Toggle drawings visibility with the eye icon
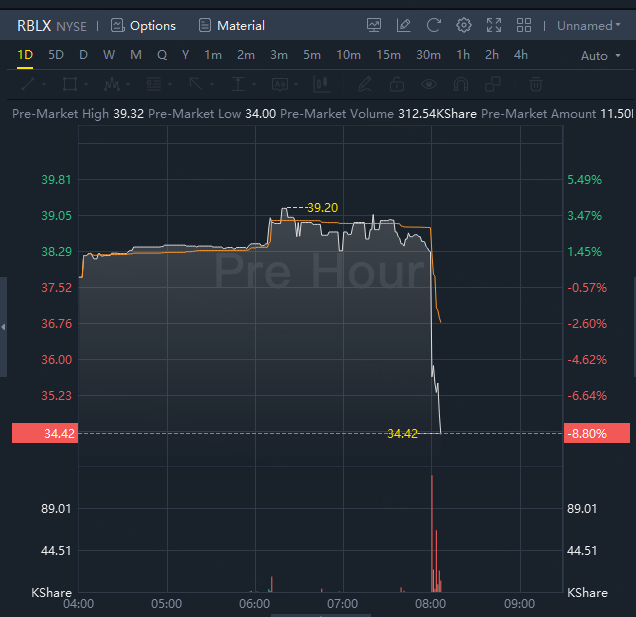 (x=429, y=84)
